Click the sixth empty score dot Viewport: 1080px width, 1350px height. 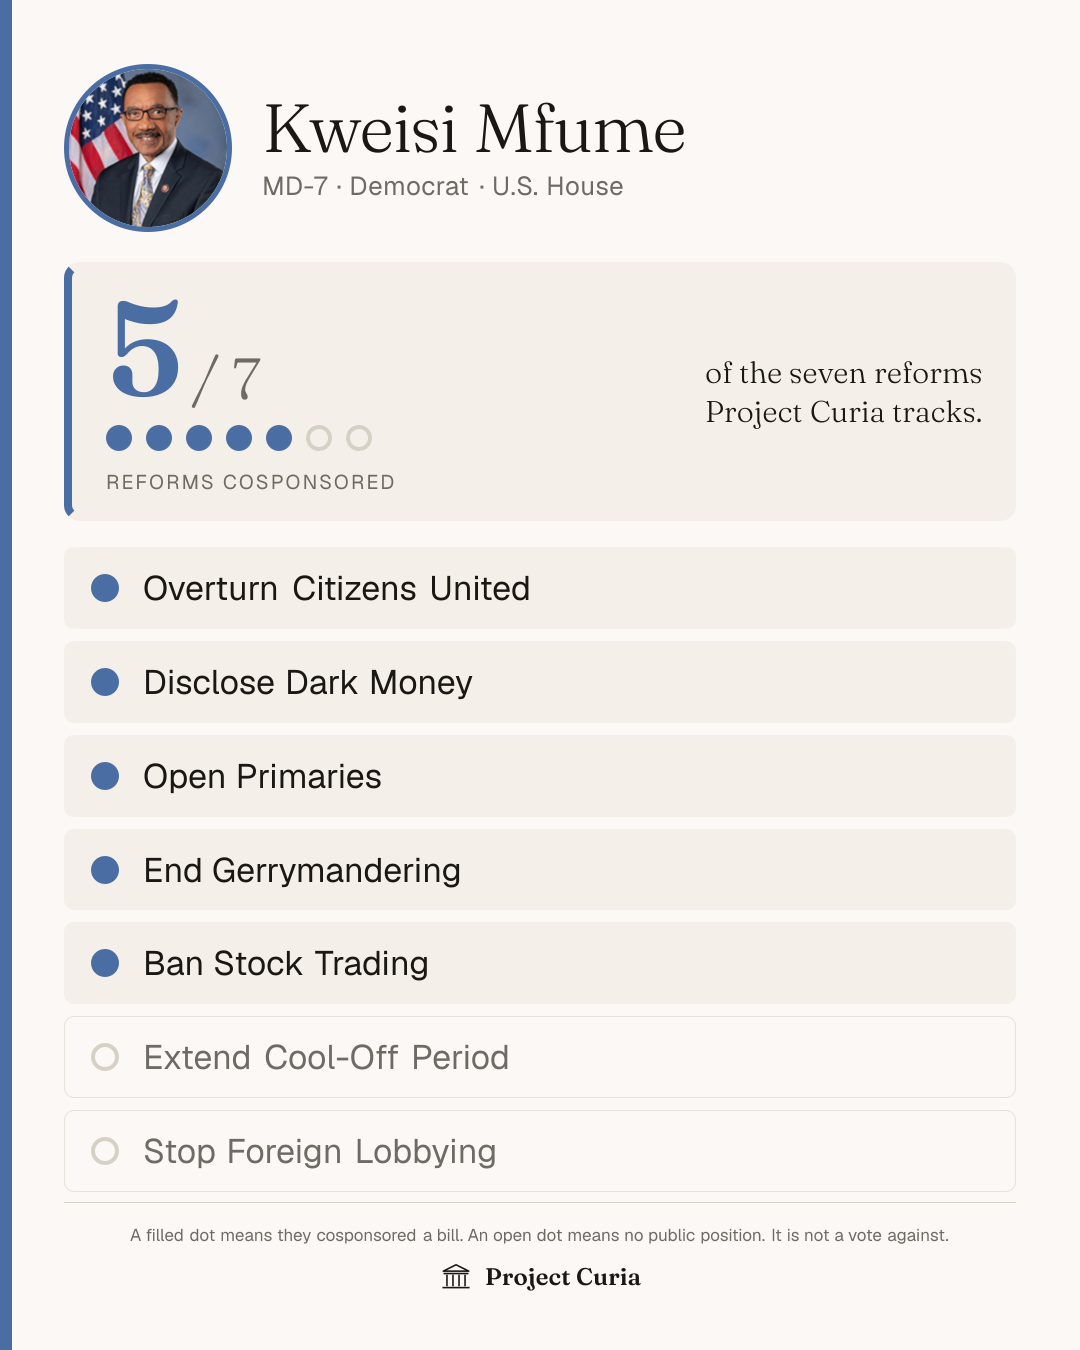tap(319, 438)
